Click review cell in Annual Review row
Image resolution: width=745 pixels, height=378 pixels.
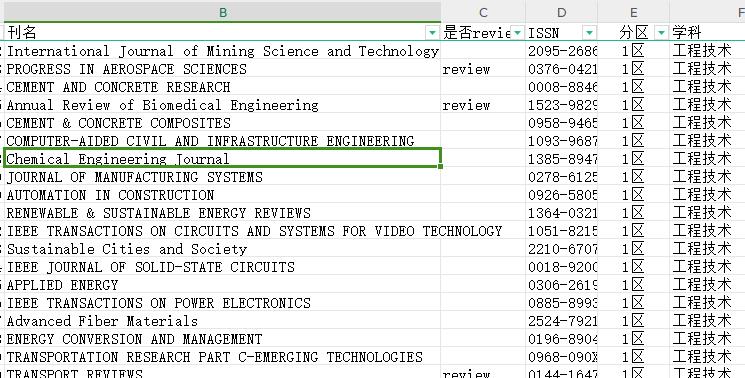point(483,105)
